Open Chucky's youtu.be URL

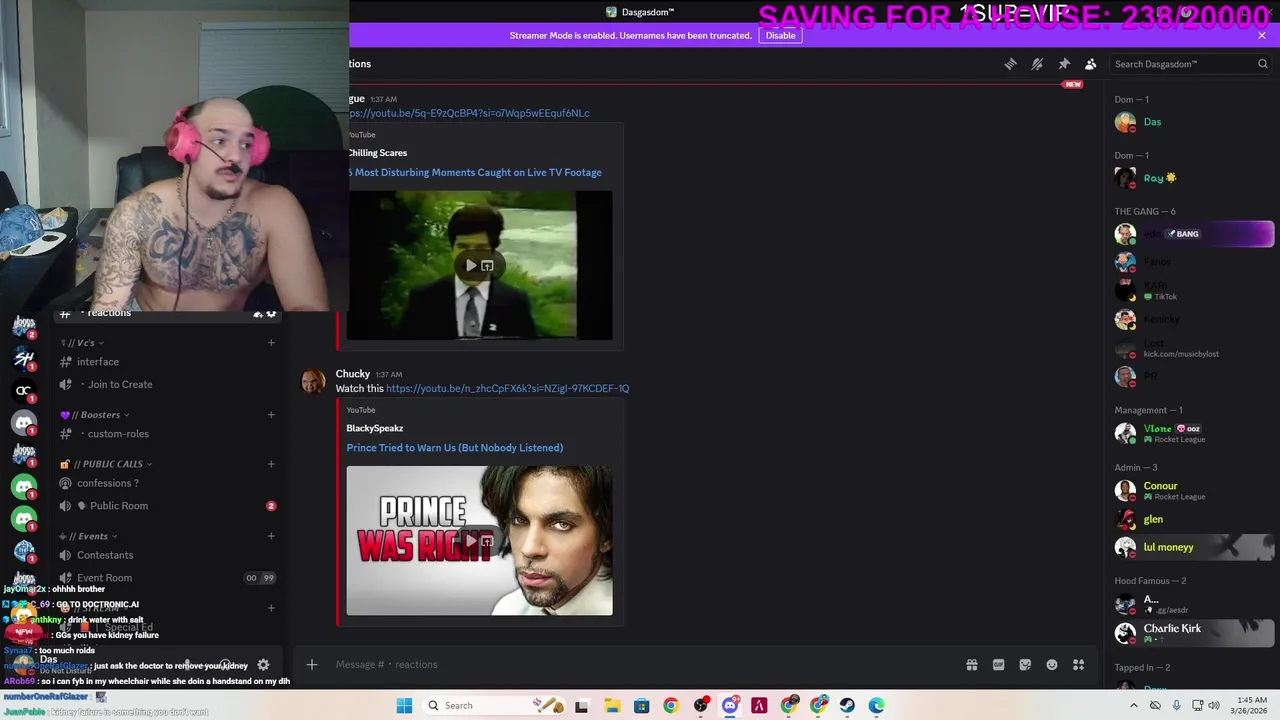pos(507,388)
